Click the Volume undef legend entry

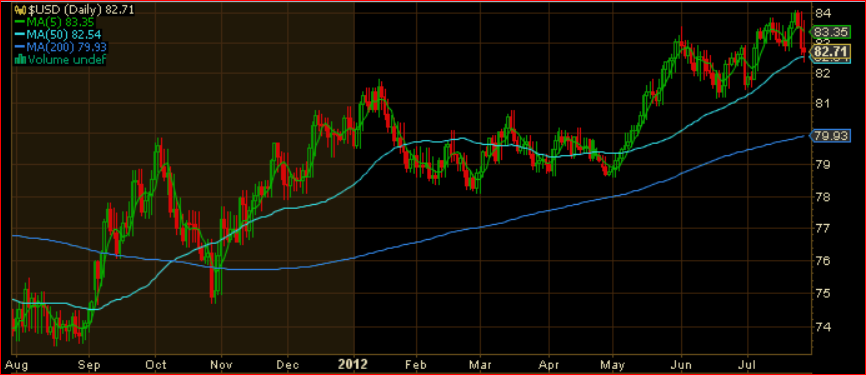[x=66, y=59]
